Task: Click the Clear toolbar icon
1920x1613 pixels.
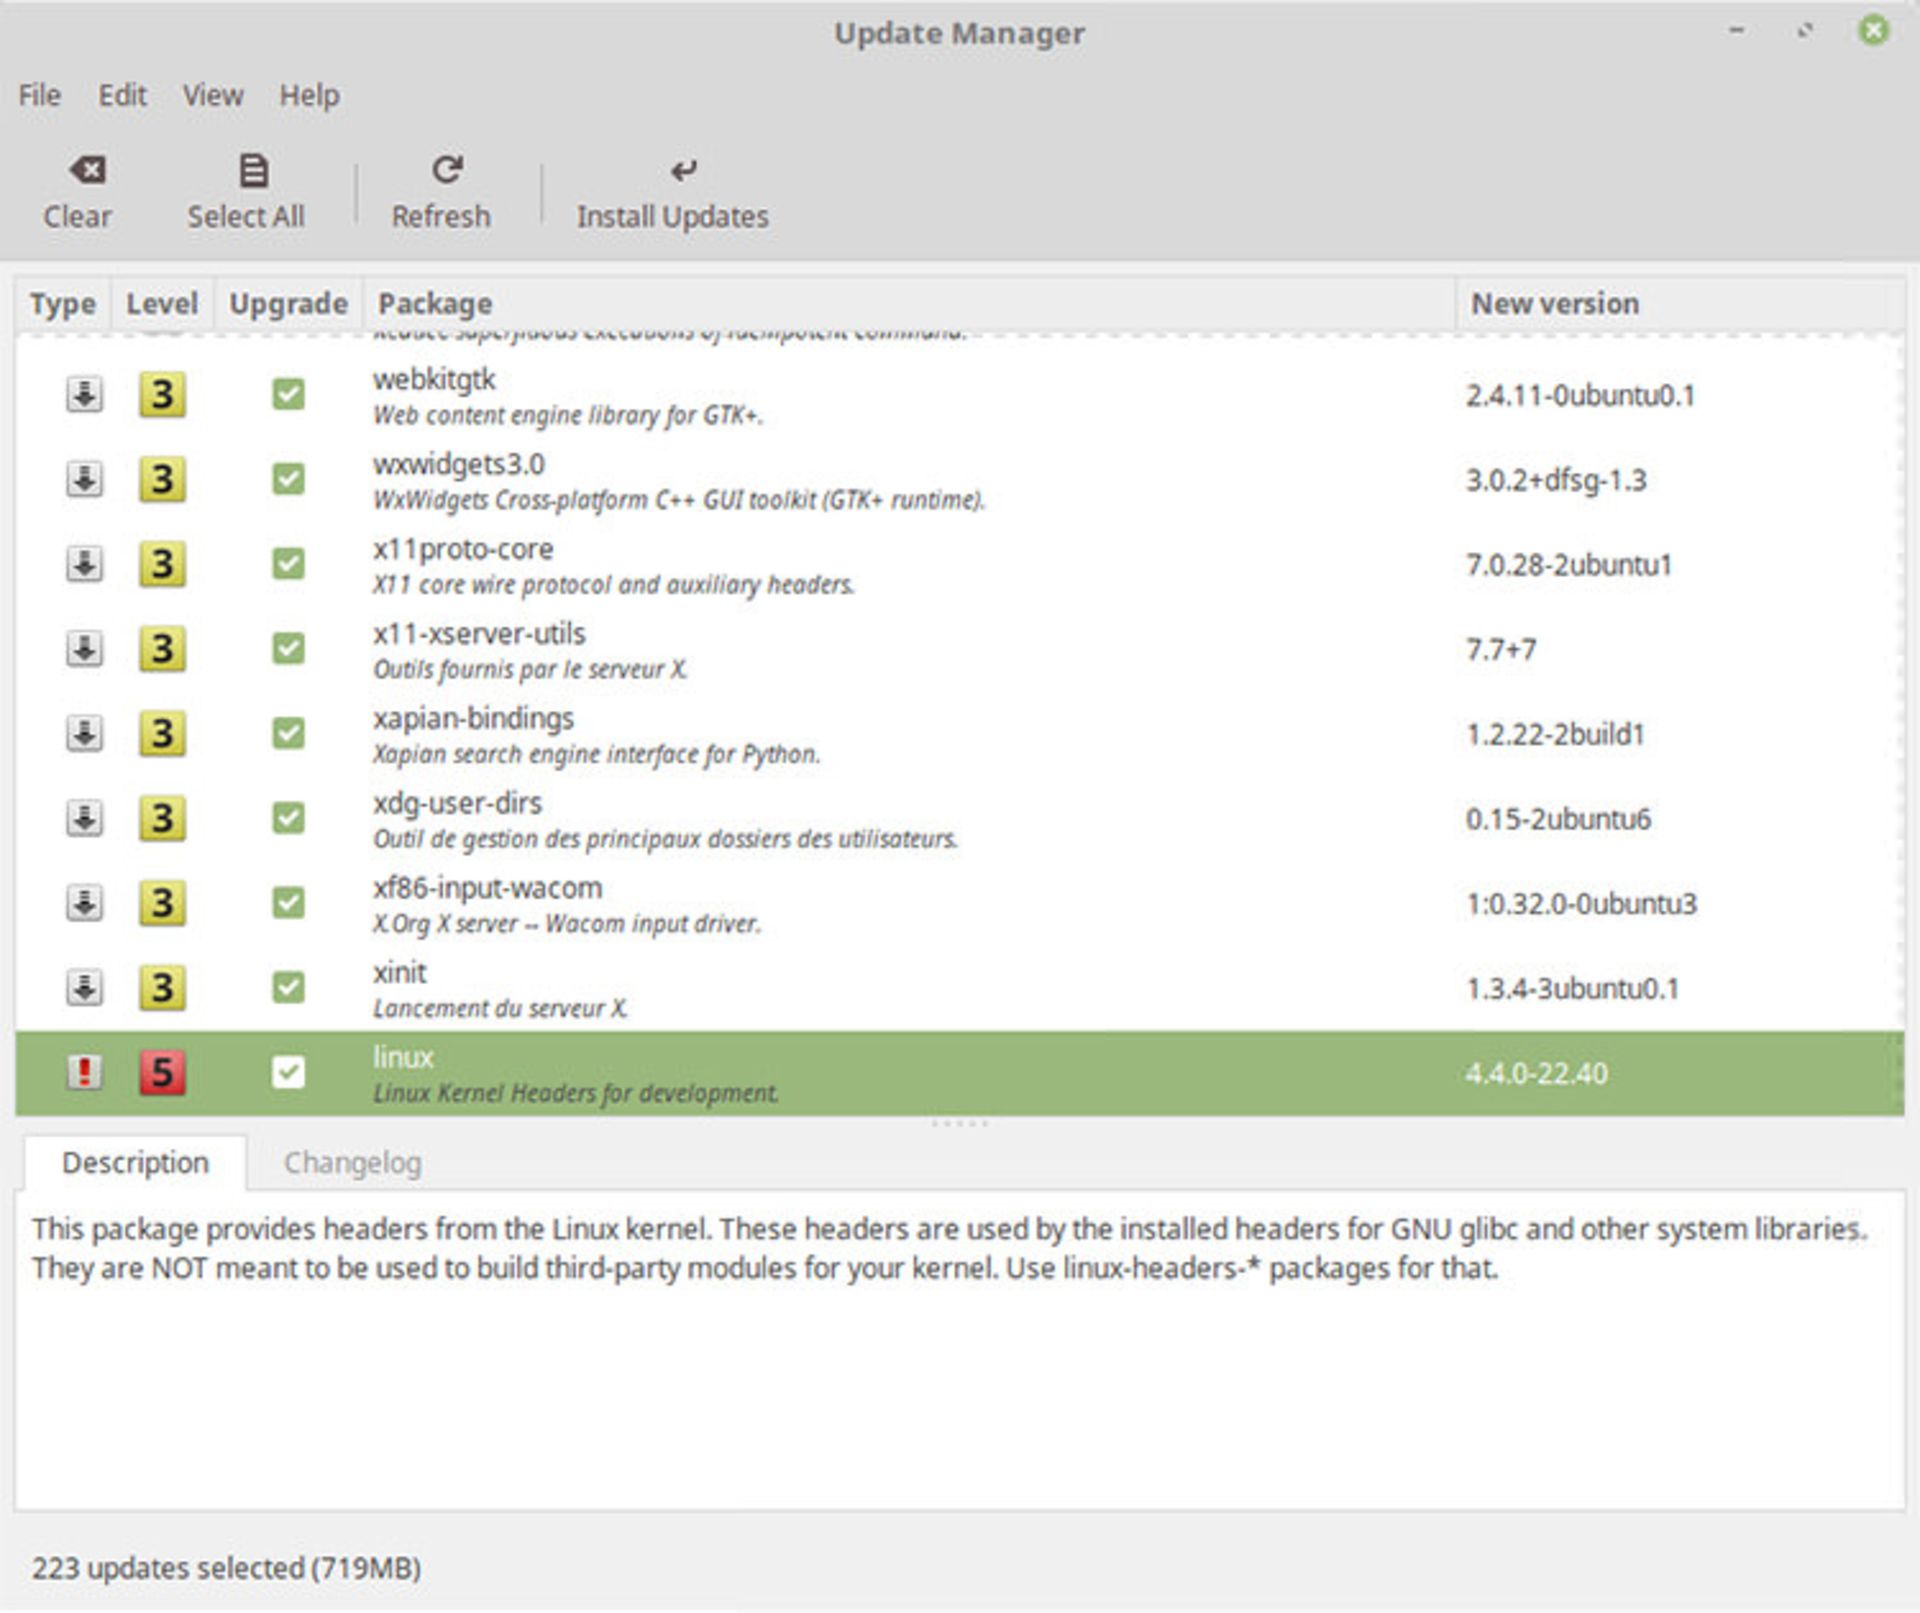Action: tap(87, 170)
